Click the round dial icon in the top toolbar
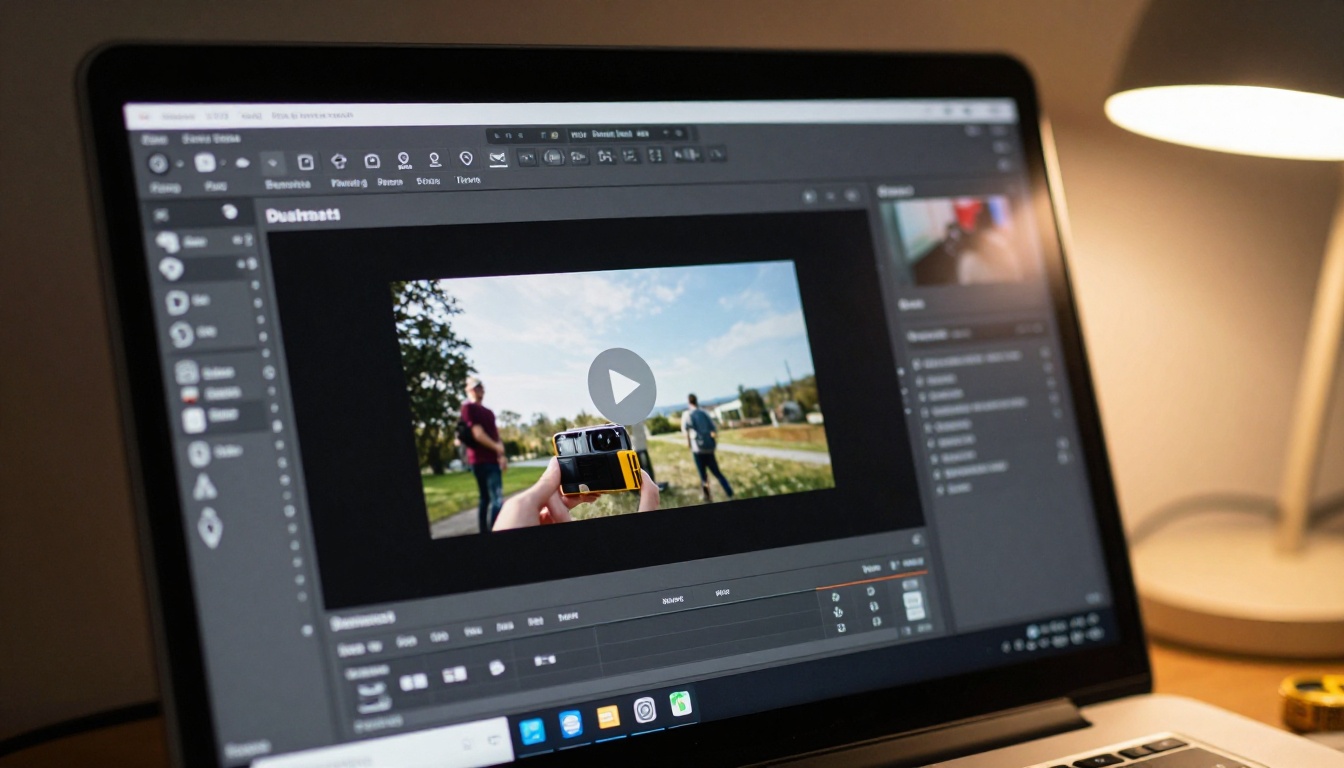The width and height of the screenshot is (1344, 768). [158, 163]
